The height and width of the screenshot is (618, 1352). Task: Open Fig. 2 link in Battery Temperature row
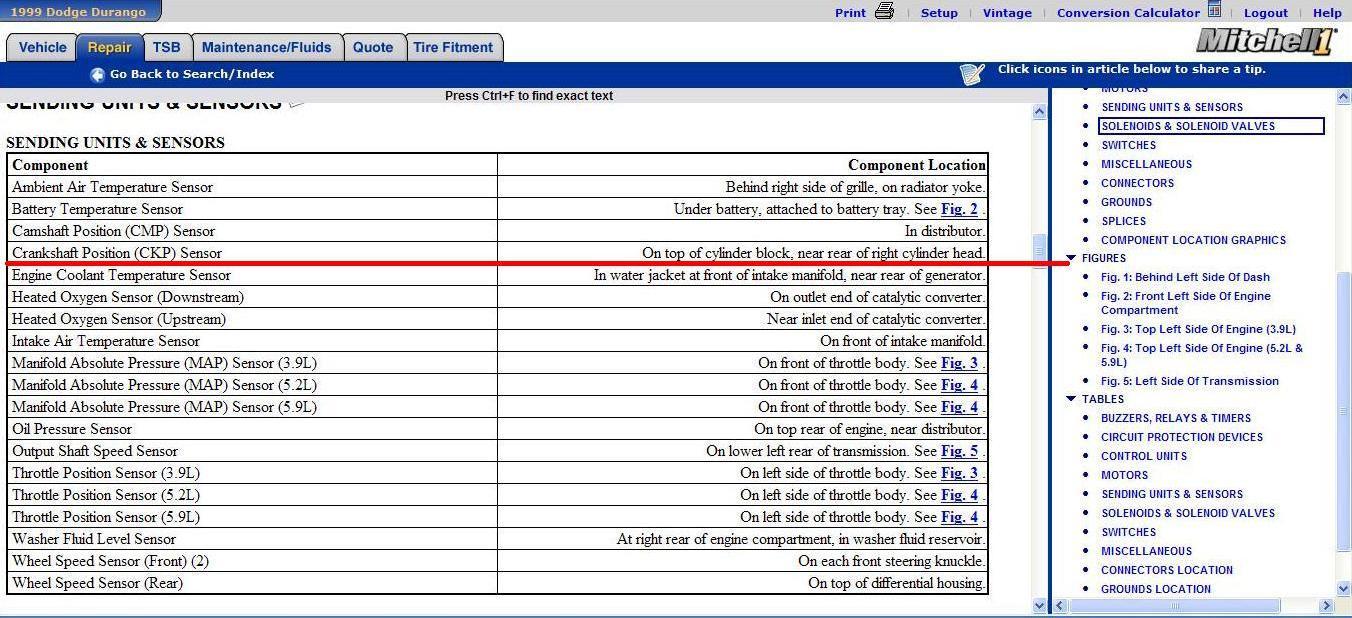(959, 209)
